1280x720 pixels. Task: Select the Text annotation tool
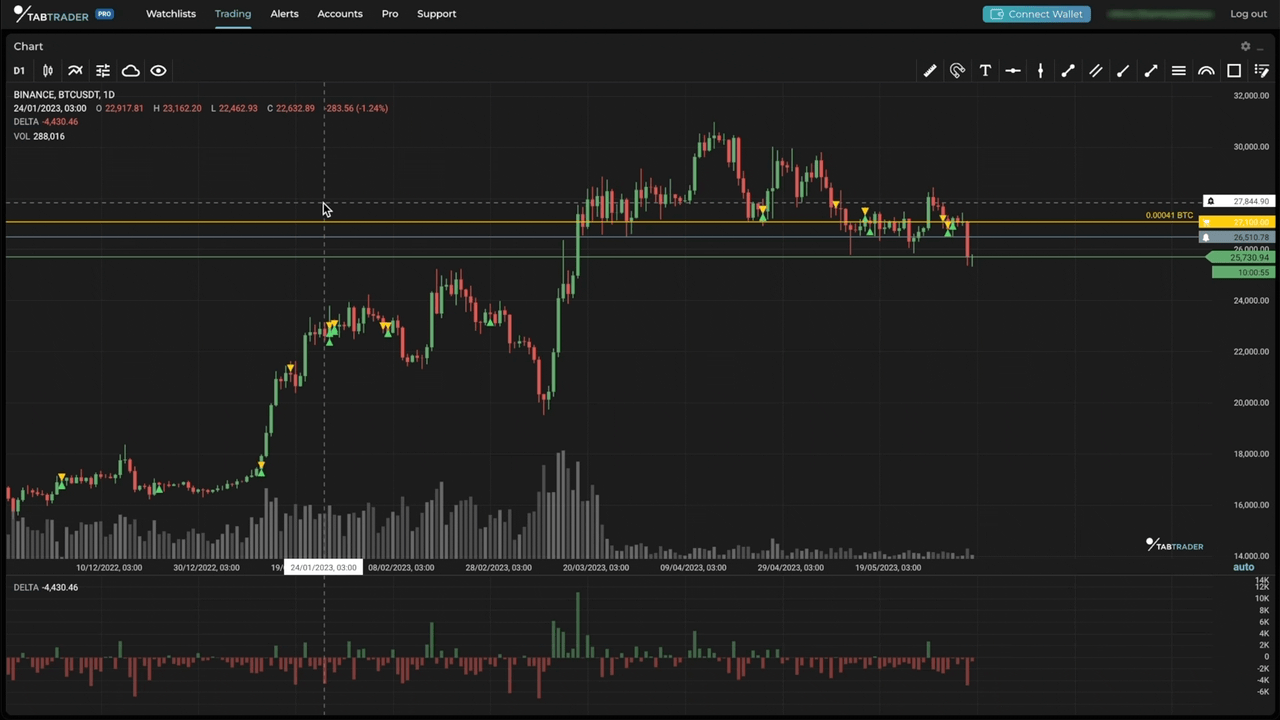tap(985, 70)
